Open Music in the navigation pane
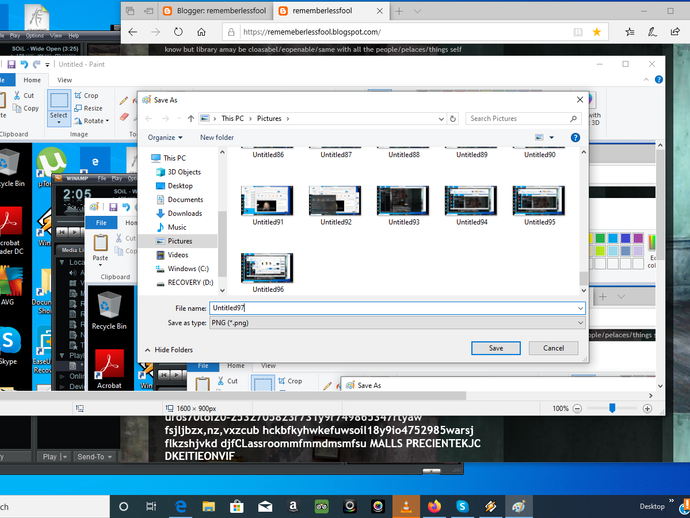The height and width of the screenshot is (518, 690). click(177, 227)
